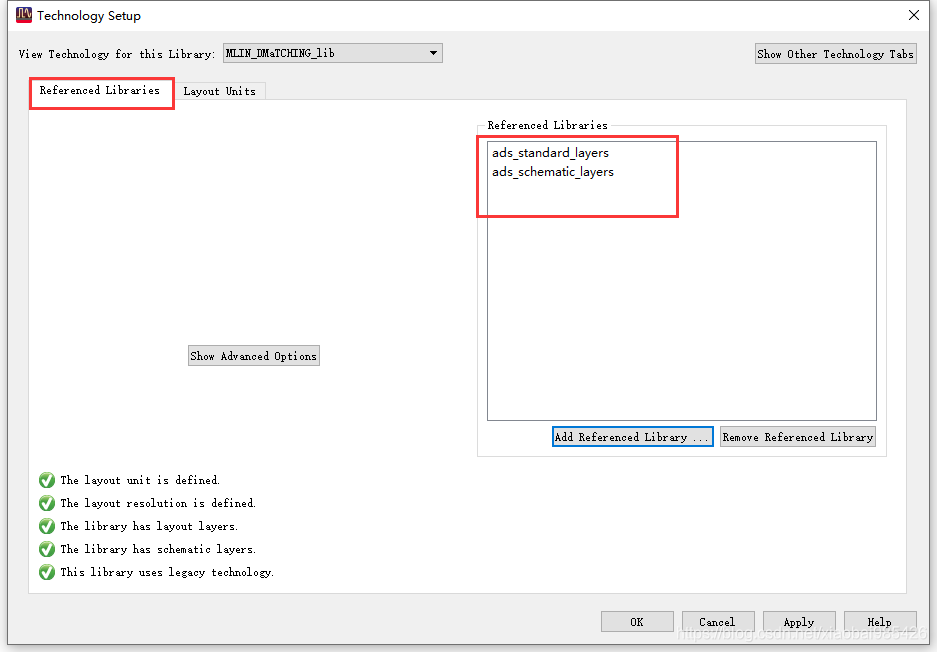The height and width of the screenshot is (652, 937).
Task: Switch to the Layout Units tab
Action: [x=219, y=91]
